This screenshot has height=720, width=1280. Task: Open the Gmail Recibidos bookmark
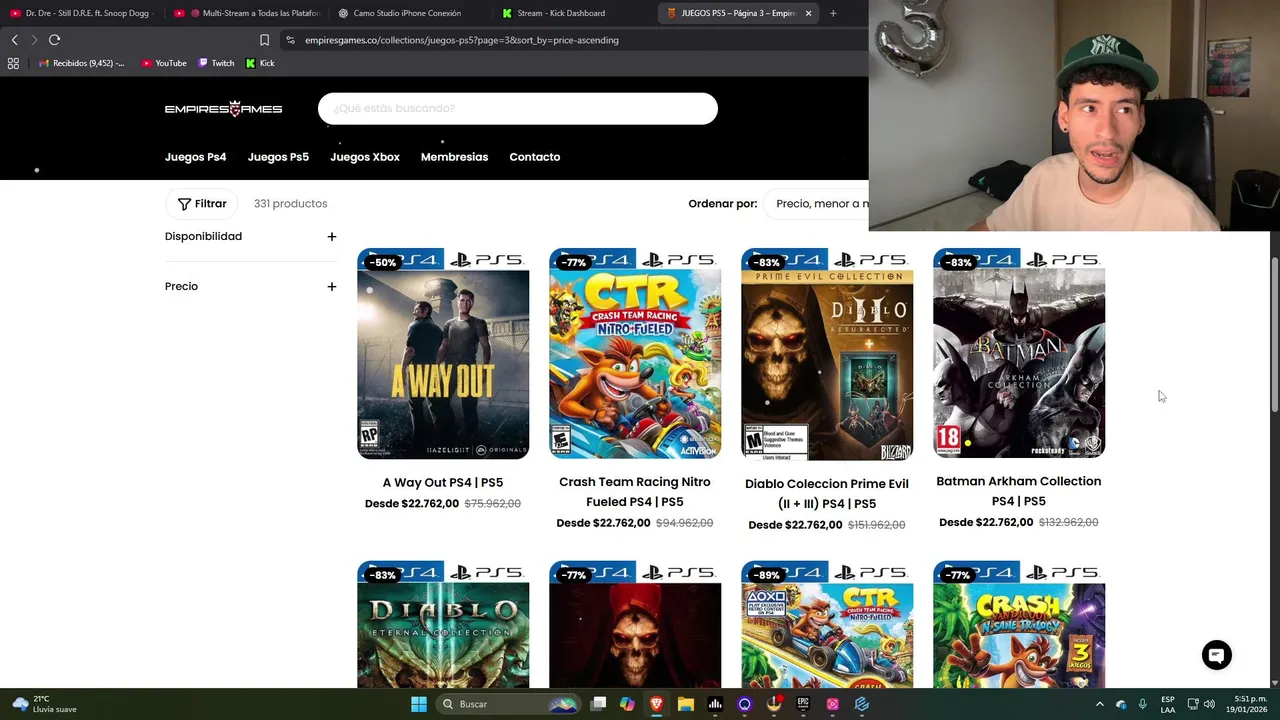click(82, 63)
